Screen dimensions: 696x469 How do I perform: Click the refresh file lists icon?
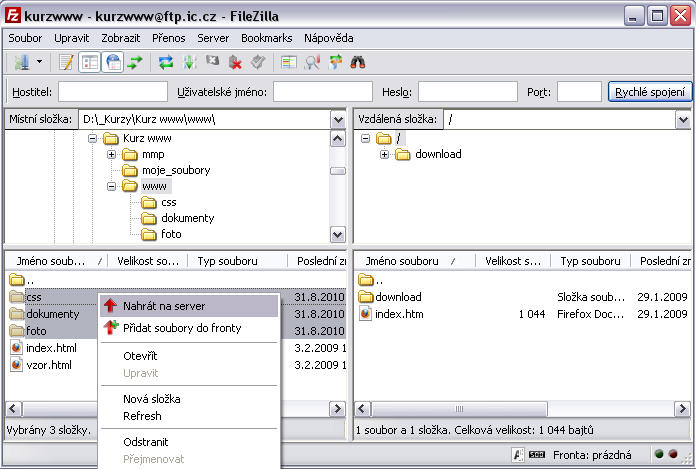(x=166, y=62)
